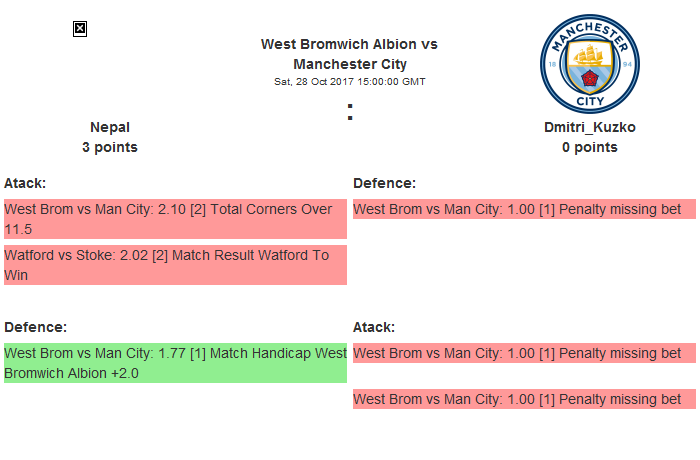Click Dmitri_Kuzko's 0 points score
The width and height of the screenshot is (700, 460).
tap(590, 147)
